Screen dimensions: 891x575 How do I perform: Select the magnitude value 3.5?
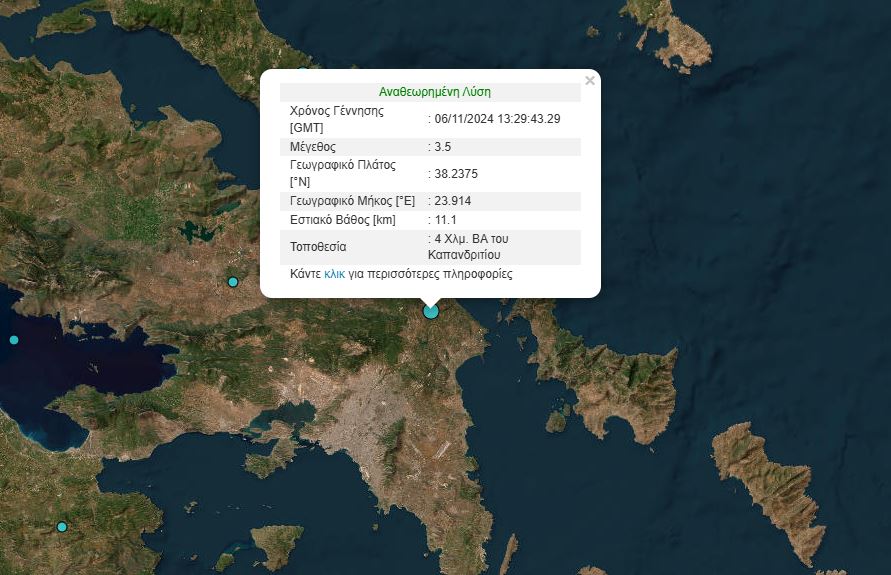tap(443, 147)
